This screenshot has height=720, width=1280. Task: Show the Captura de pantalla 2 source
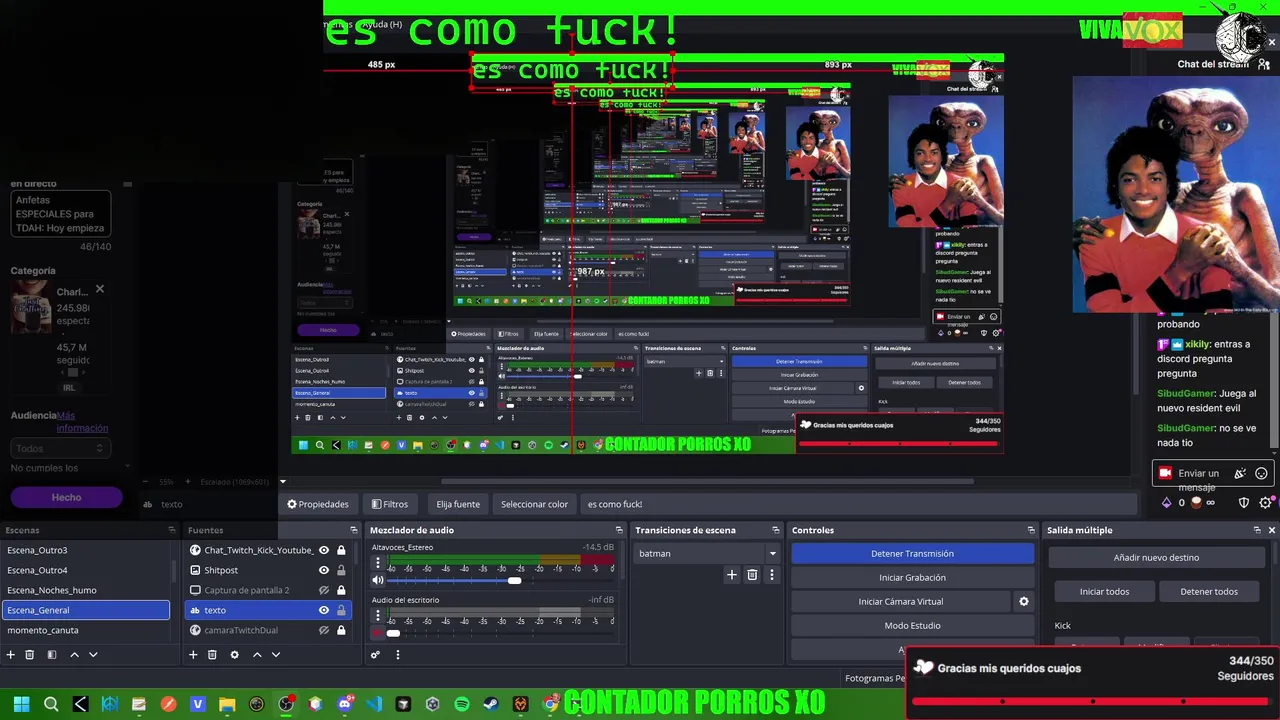coord(324,590)
